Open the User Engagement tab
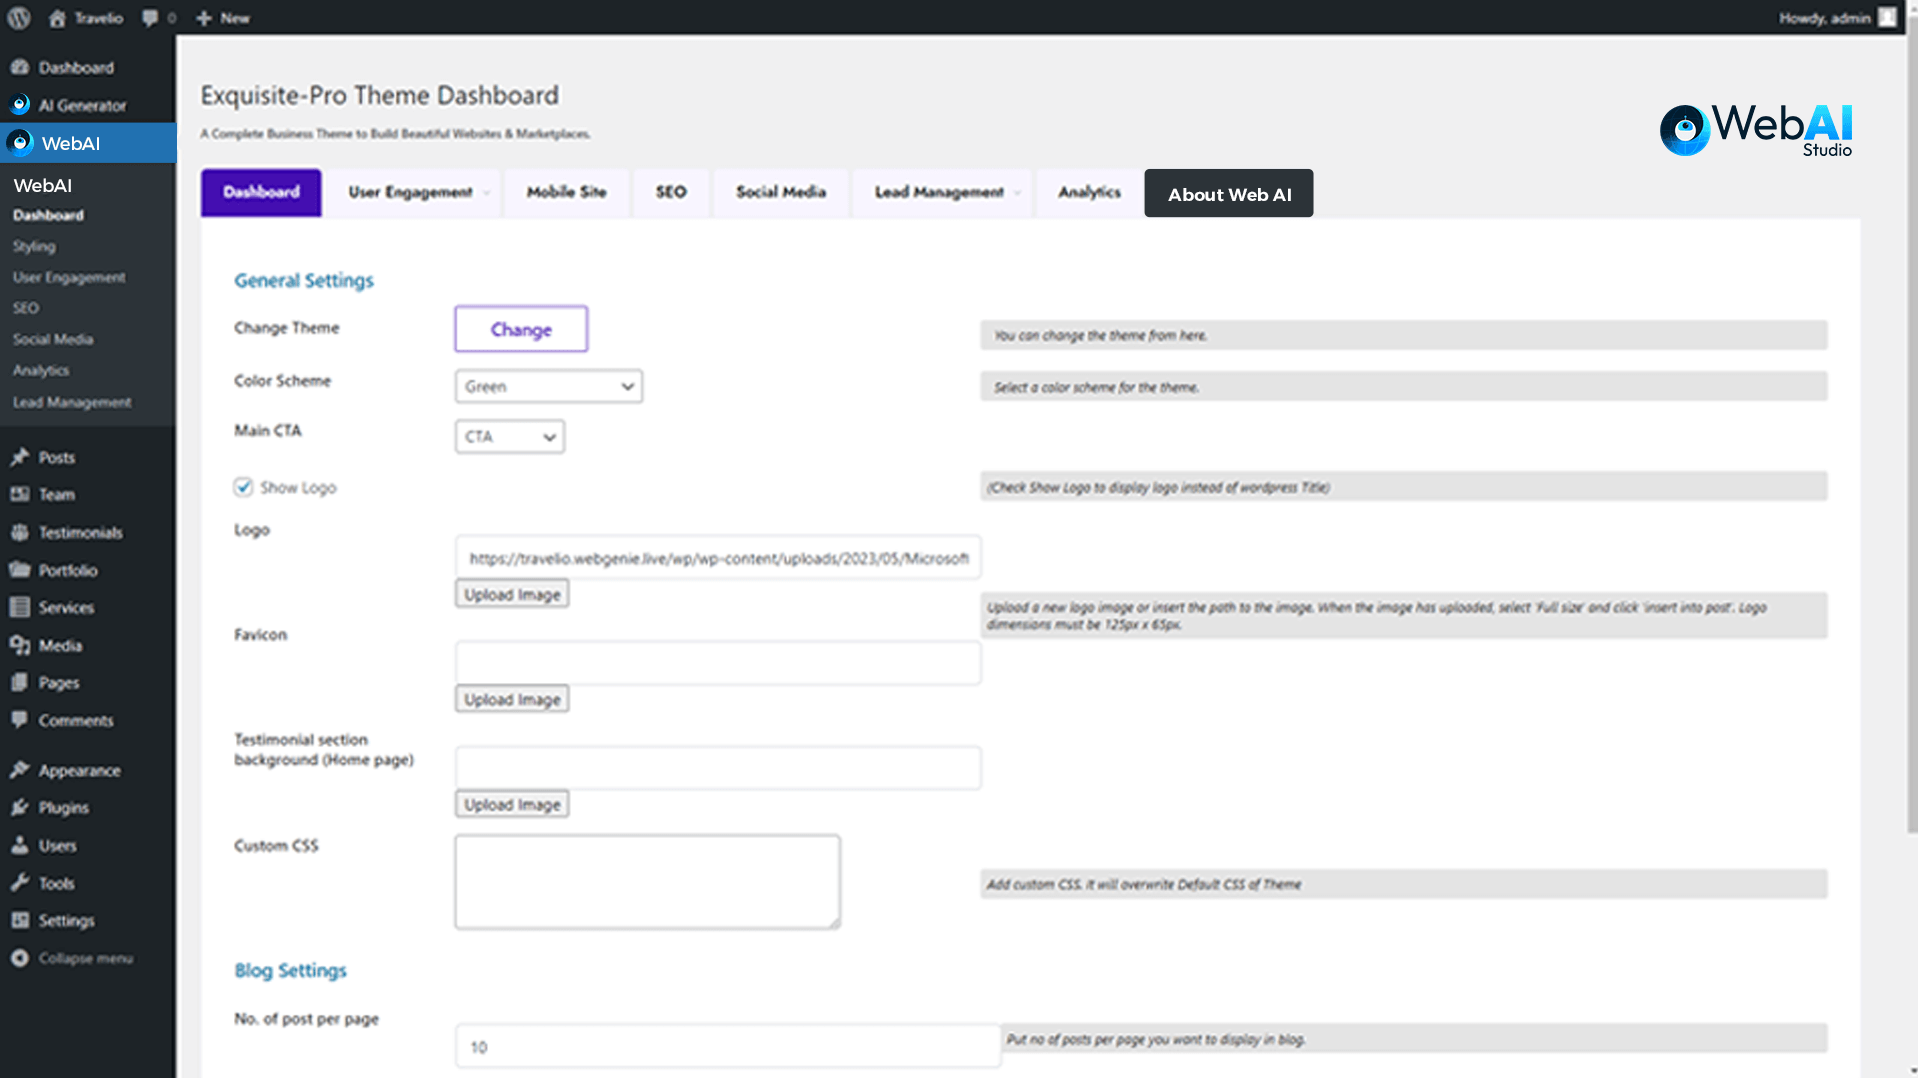Viewport: 1918px width, 1078px height. [410, 192]
